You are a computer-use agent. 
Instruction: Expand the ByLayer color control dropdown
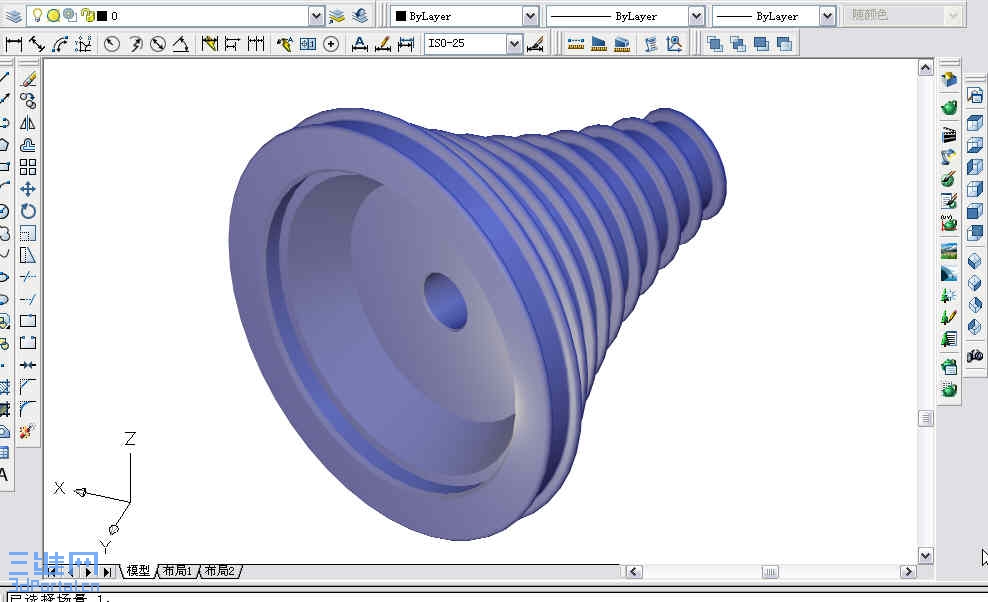click(x=531, y=16)
